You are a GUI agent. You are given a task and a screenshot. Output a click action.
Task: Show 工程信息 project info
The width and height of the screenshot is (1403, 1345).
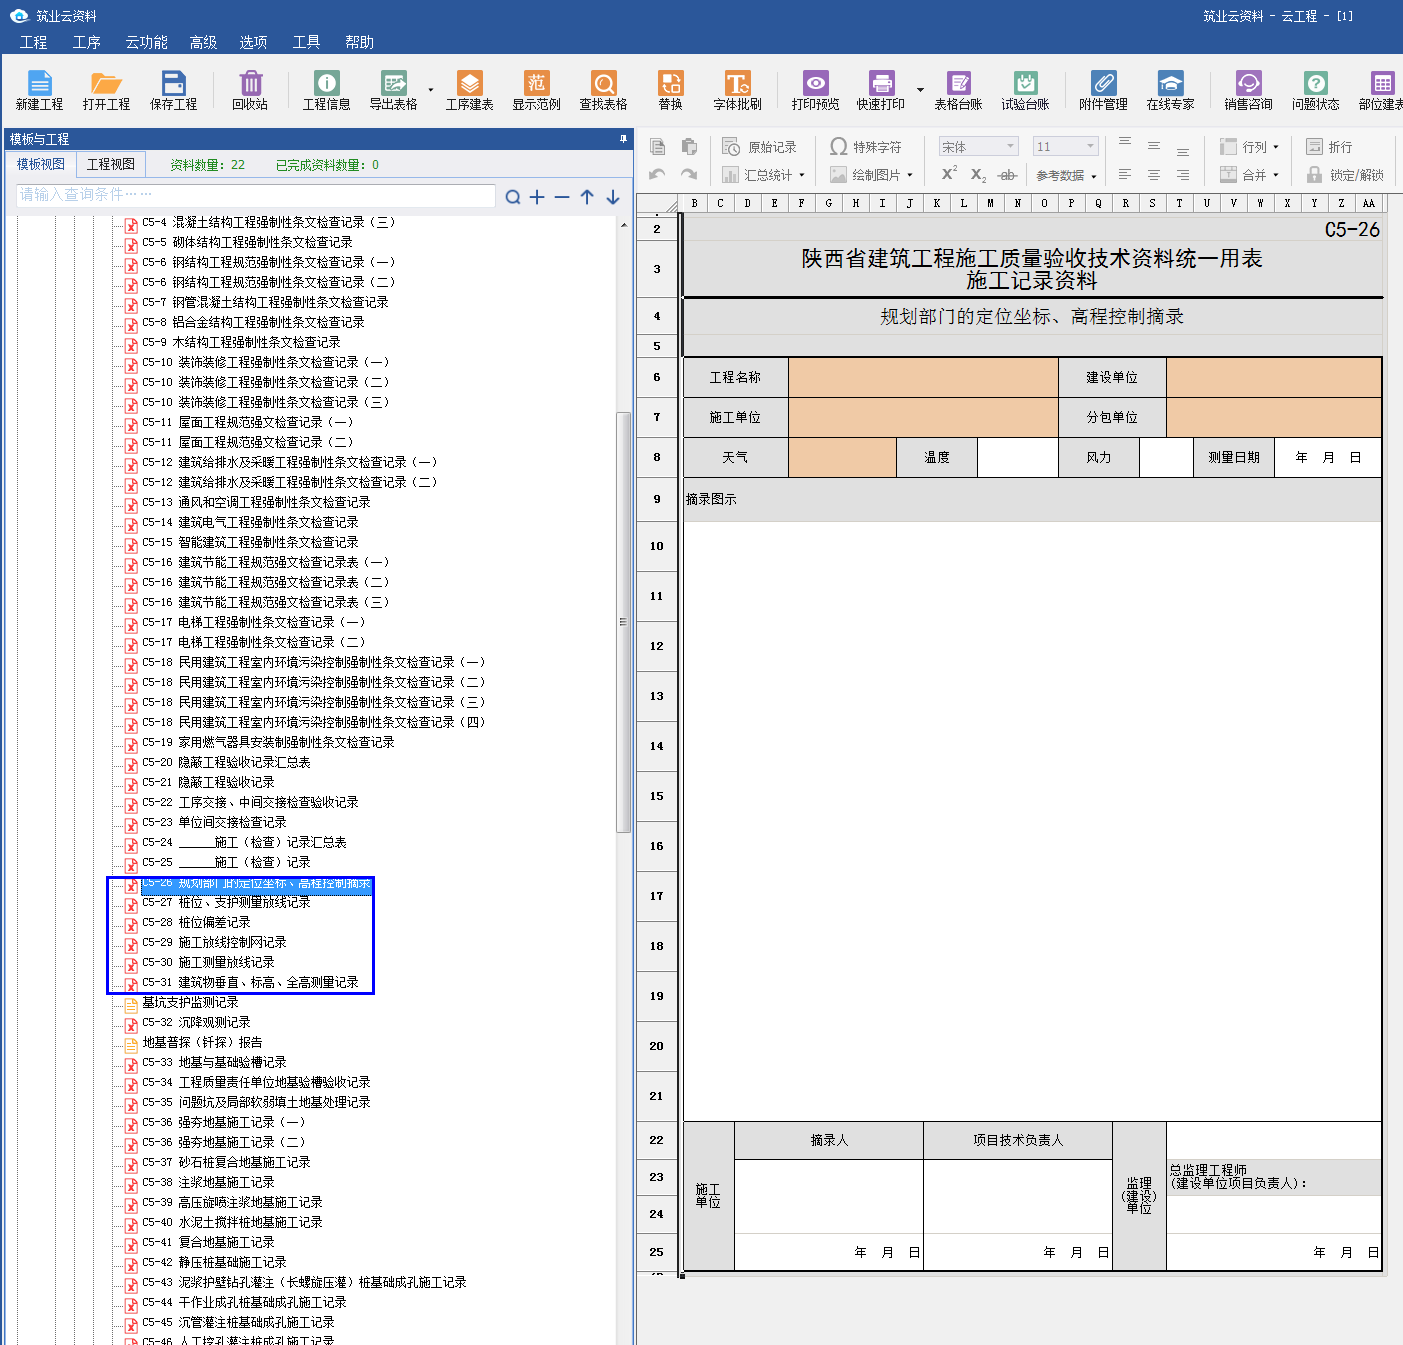pos(326,90)
